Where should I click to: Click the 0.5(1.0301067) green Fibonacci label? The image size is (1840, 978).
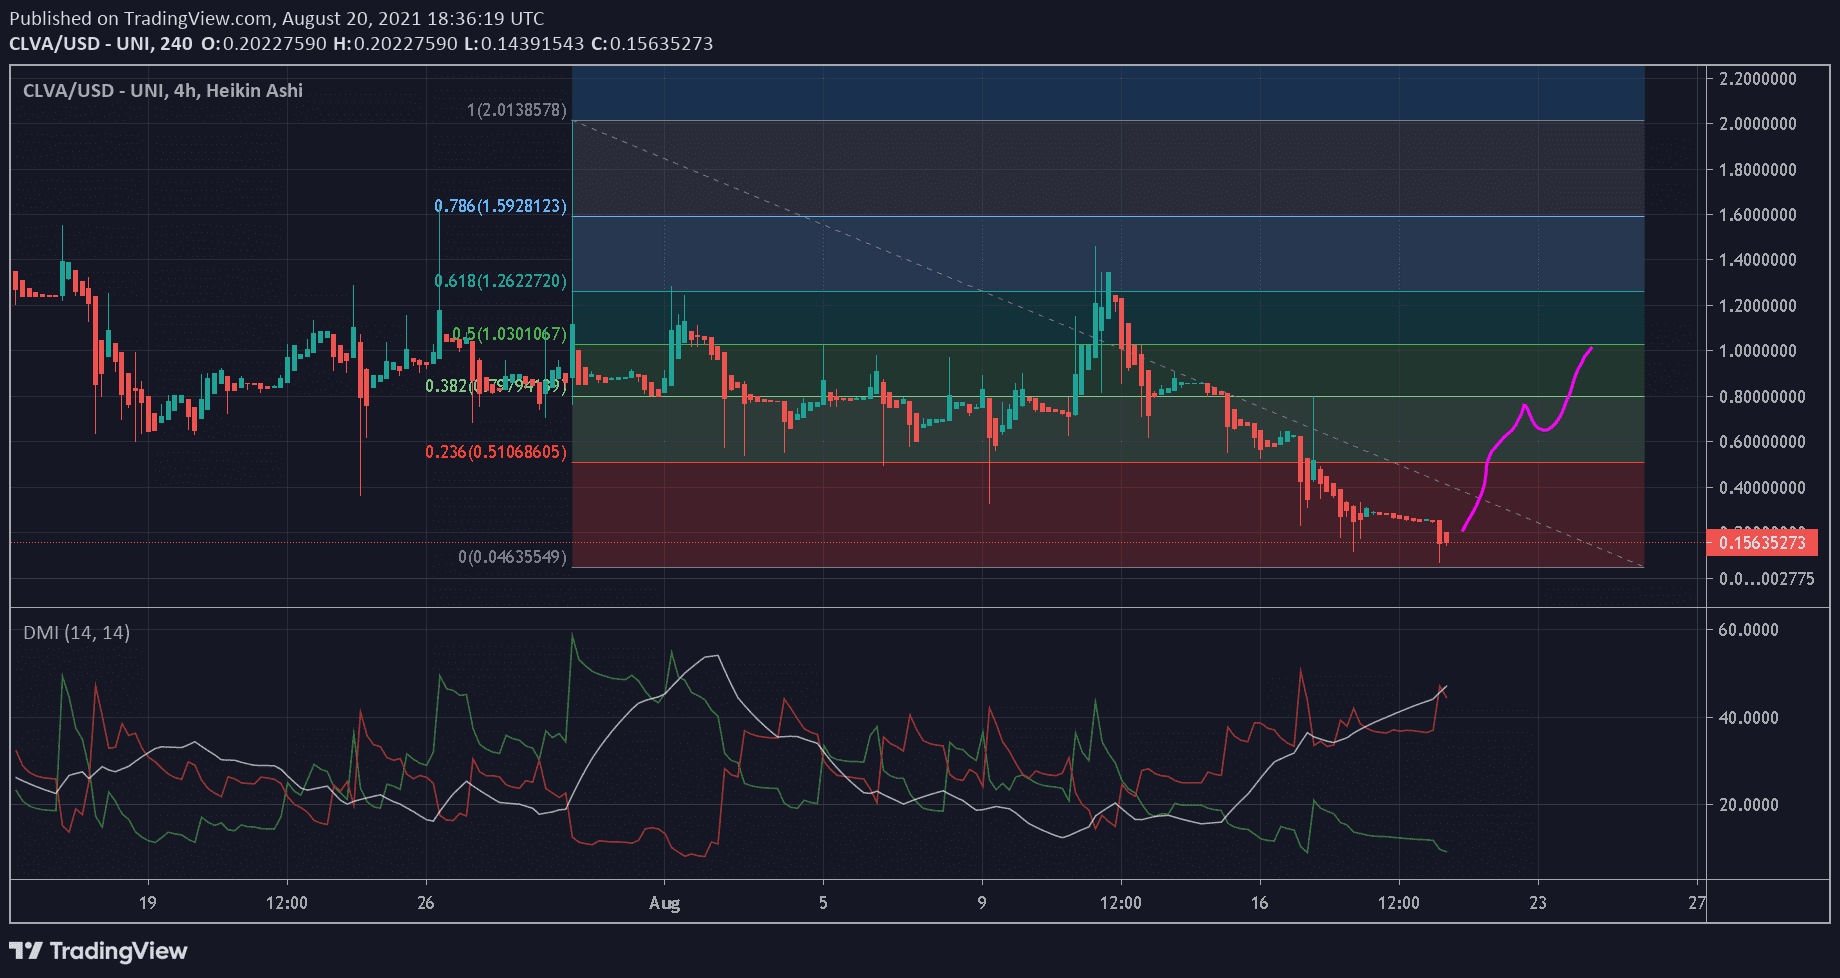click(x=509, y=334)
